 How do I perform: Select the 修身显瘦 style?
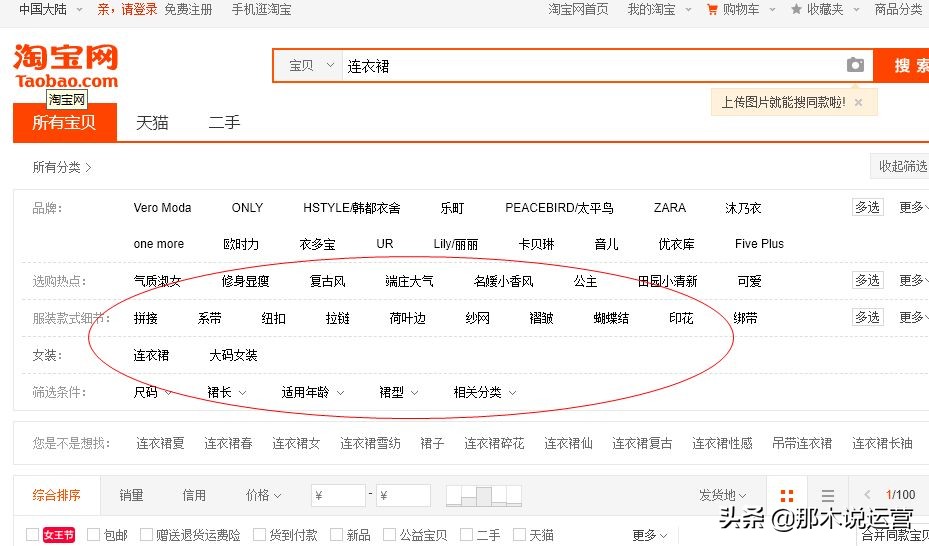245,281
